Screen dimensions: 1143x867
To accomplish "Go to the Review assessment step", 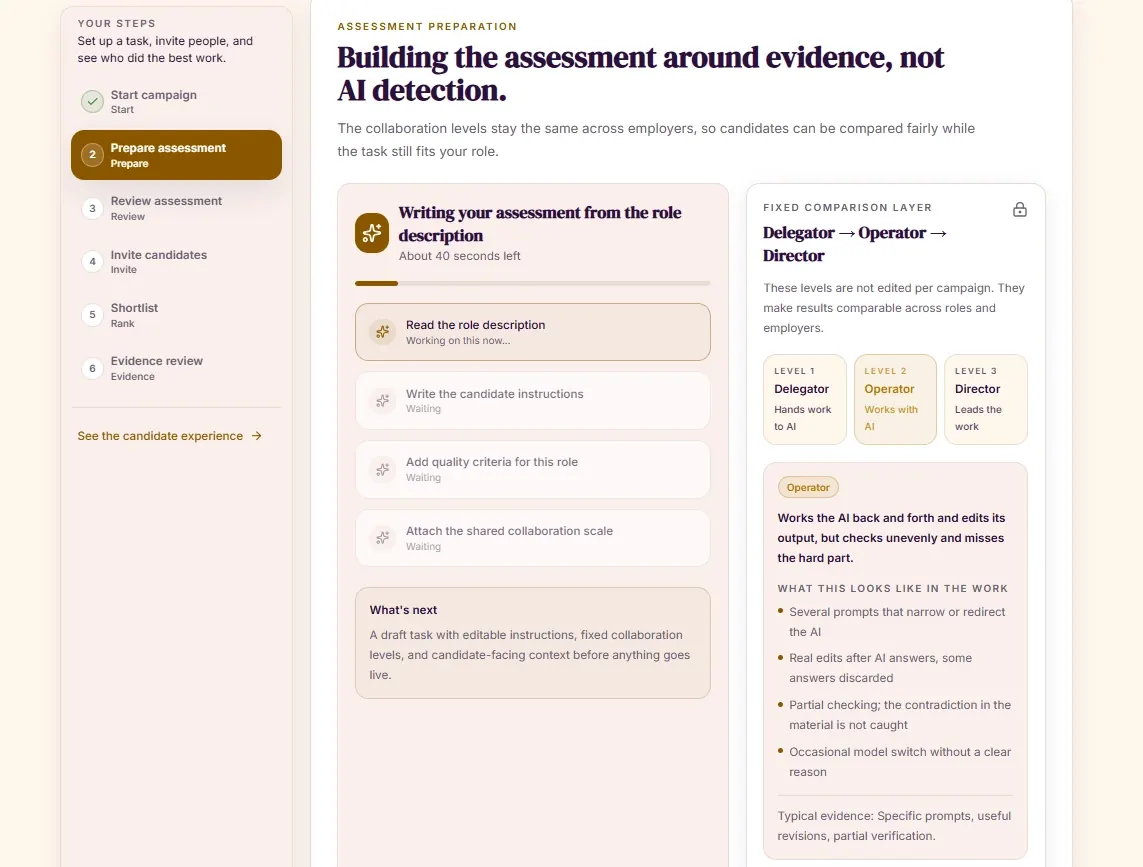I will coord(176,209).
